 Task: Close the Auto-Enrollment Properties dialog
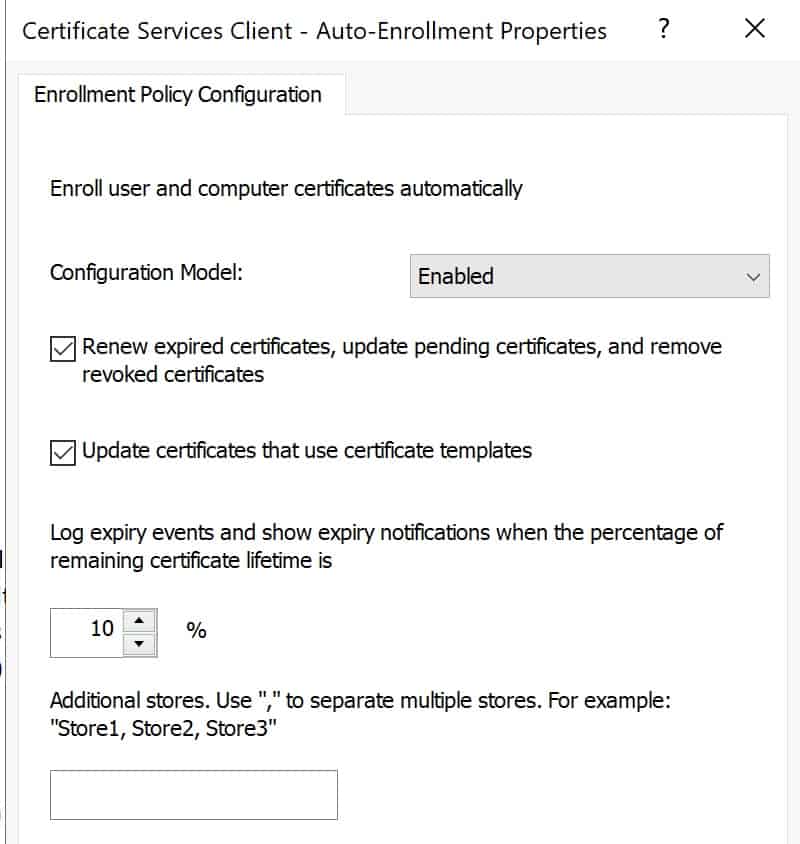coord(755,29)
